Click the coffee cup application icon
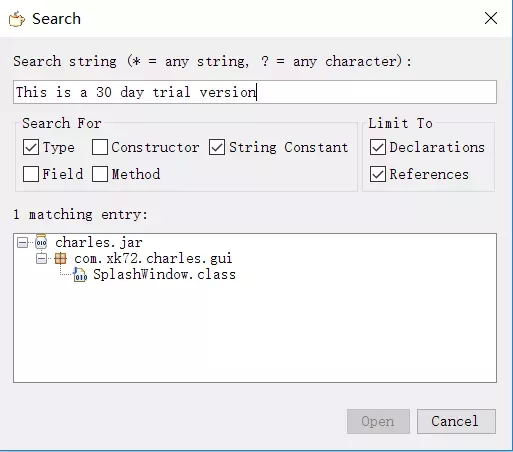 pos(17,19)
